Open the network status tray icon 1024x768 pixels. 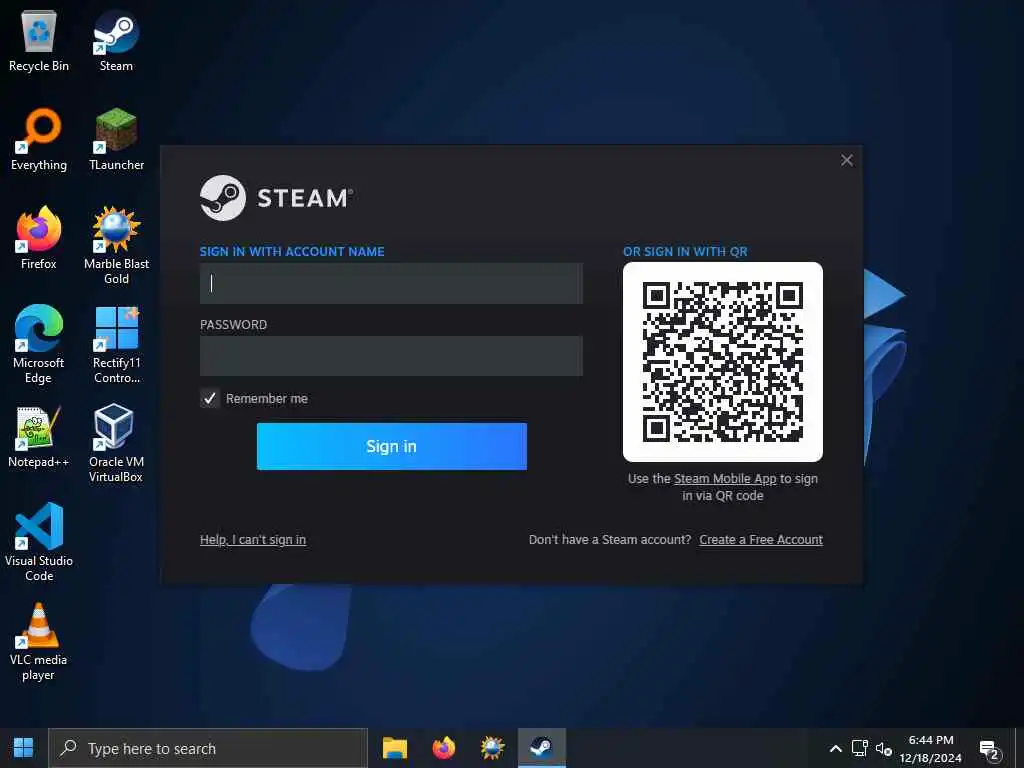click(x=859, y=748)
